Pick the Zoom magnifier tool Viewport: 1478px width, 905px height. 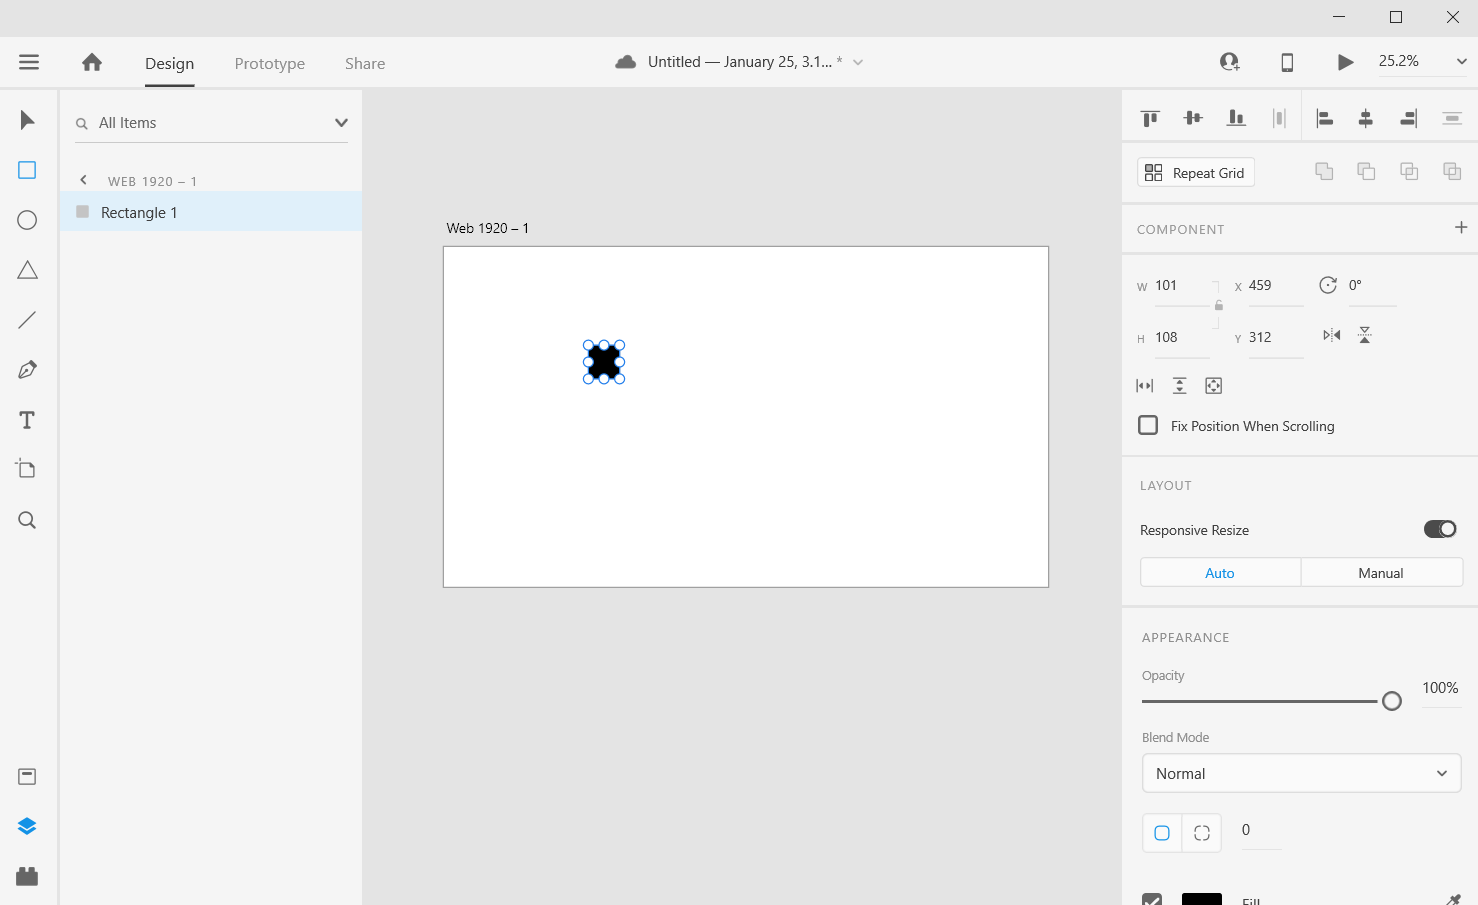click(x=27, y=520)
